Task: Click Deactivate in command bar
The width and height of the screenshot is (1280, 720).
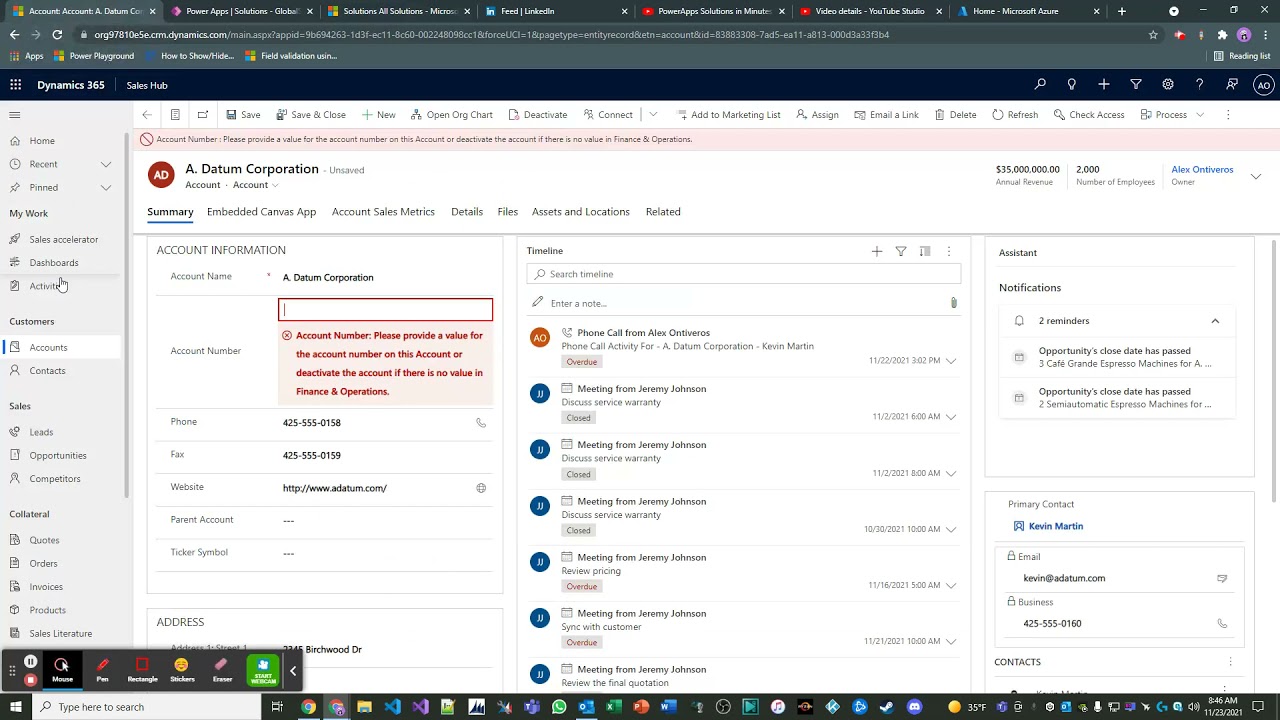Action: [536, 115]
